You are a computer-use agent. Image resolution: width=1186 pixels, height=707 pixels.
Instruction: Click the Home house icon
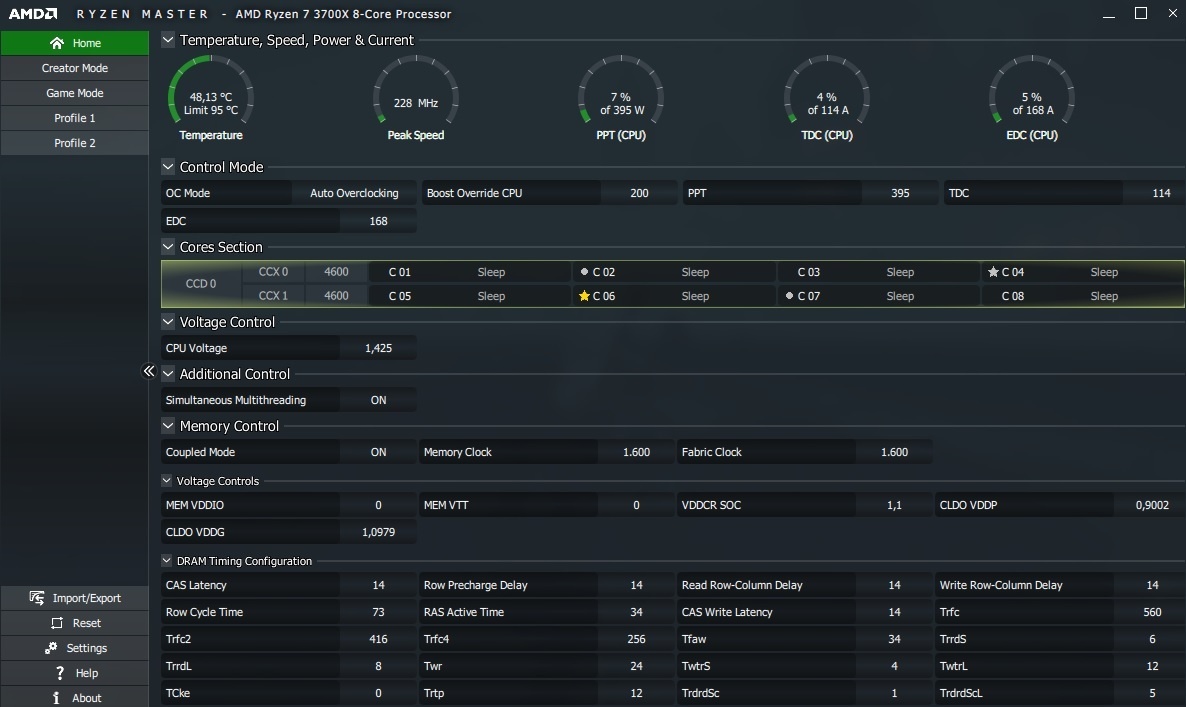(x=57, y=43)
